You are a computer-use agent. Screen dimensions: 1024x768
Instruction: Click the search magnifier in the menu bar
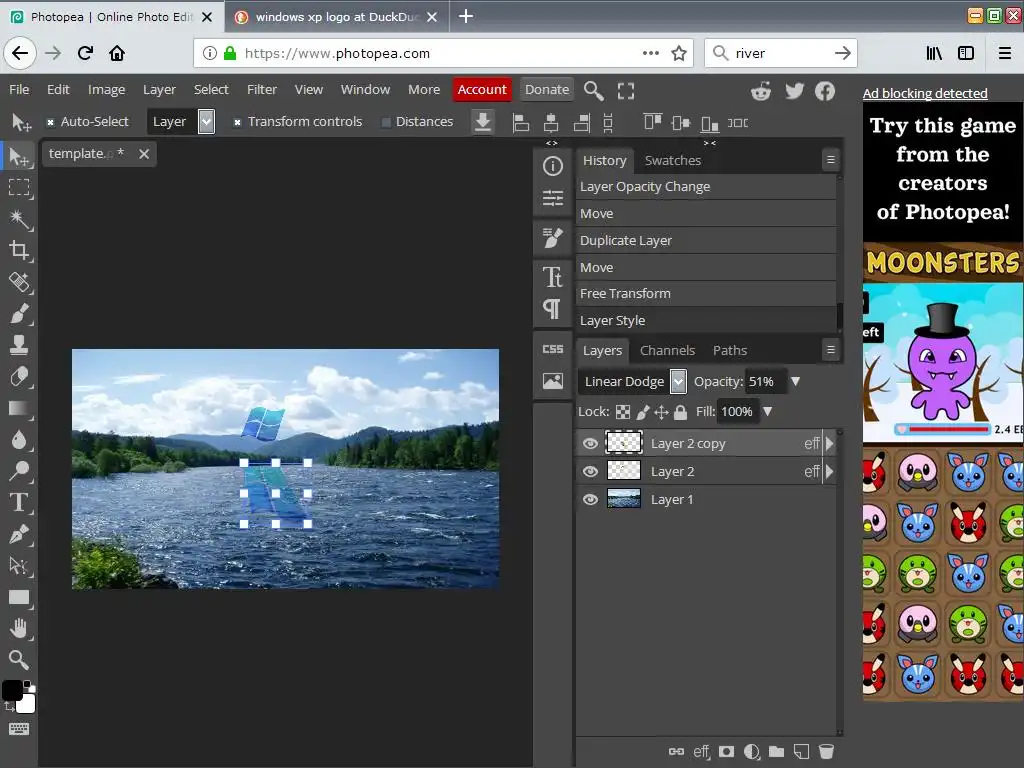593,90
